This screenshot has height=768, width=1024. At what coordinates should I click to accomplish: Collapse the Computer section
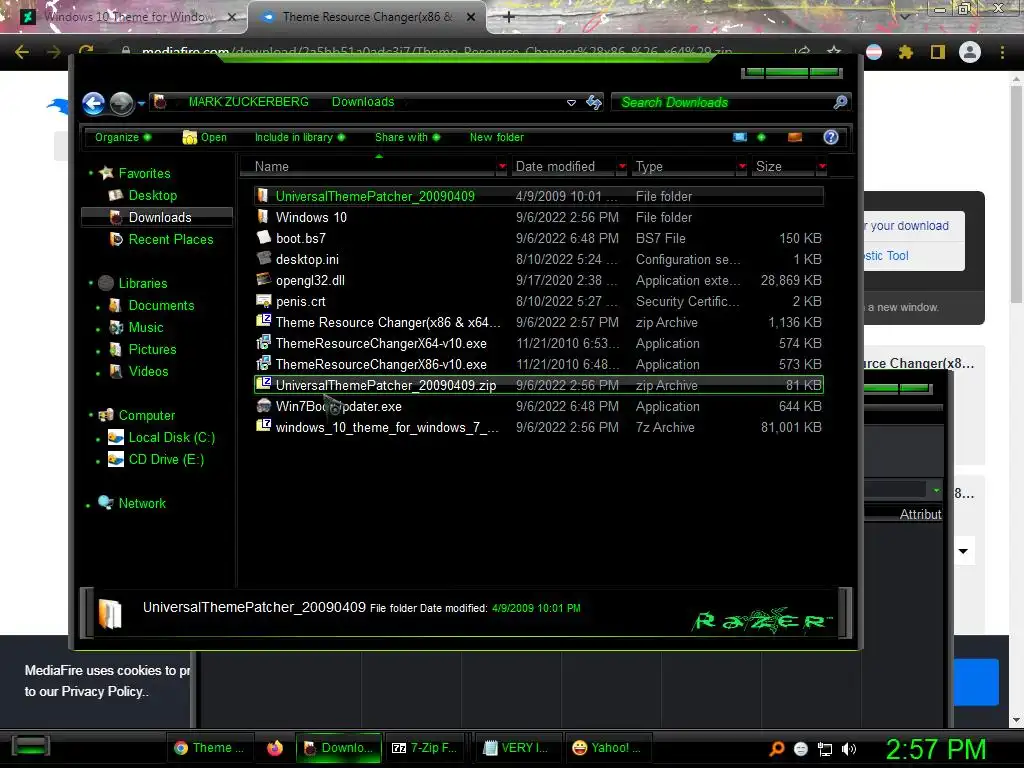point(91,415)
